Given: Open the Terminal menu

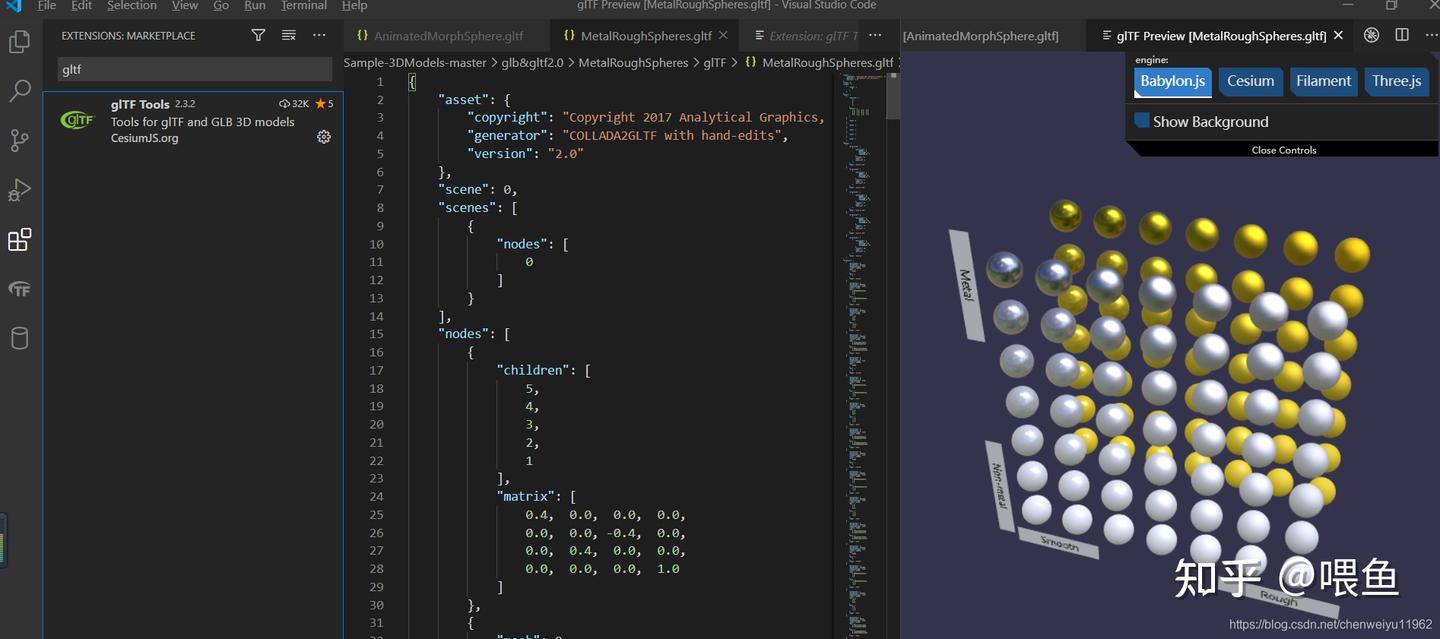Looking at the screenshot, I should (304, 6).
